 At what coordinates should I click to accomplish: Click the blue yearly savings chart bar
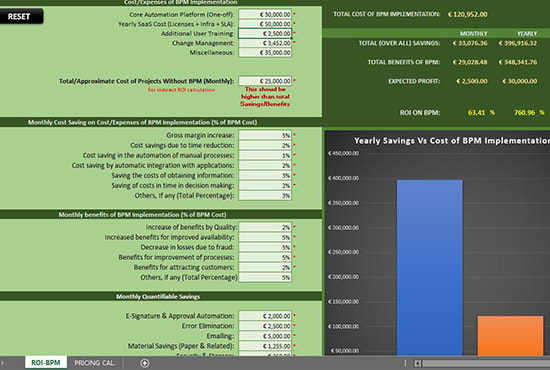click(x=429, y=268)
